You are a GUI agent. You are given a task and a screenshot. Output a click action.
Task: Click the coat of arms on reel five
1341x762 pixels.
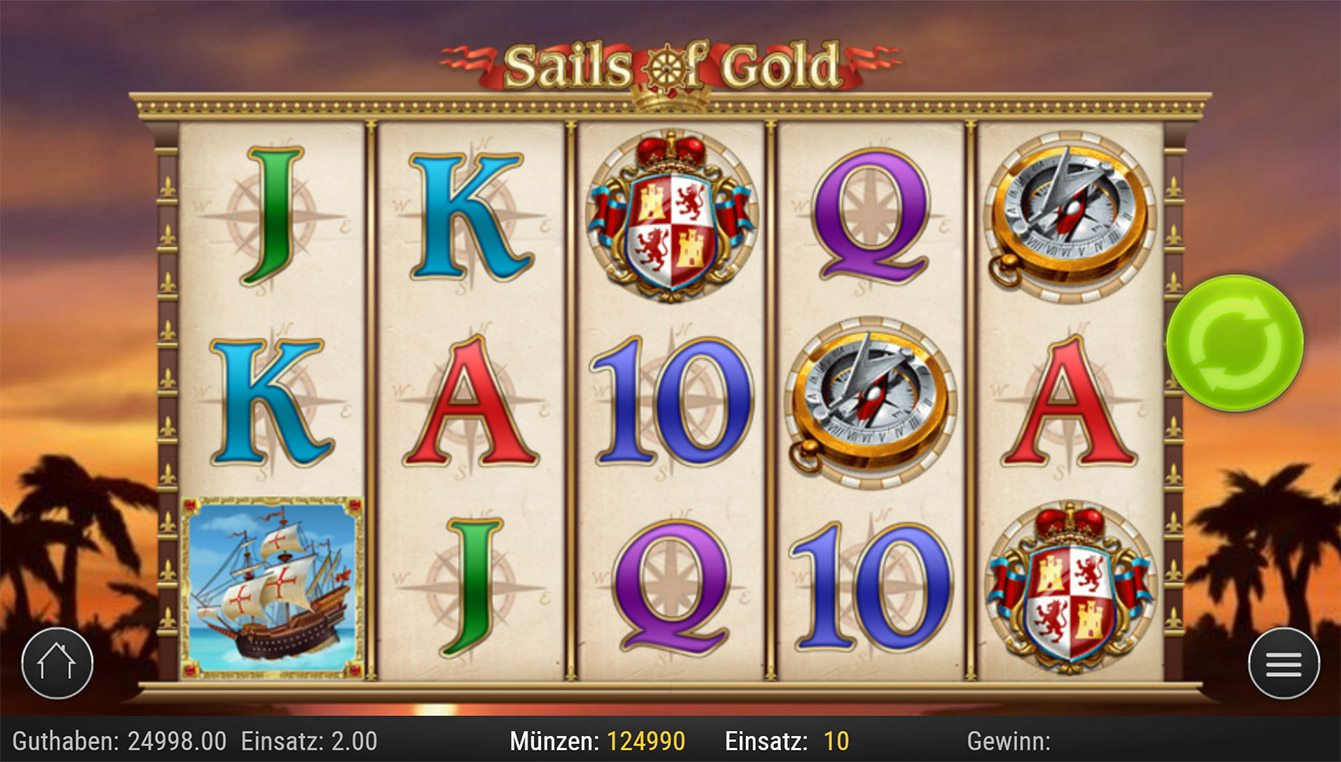click(x=1070, y=588)
